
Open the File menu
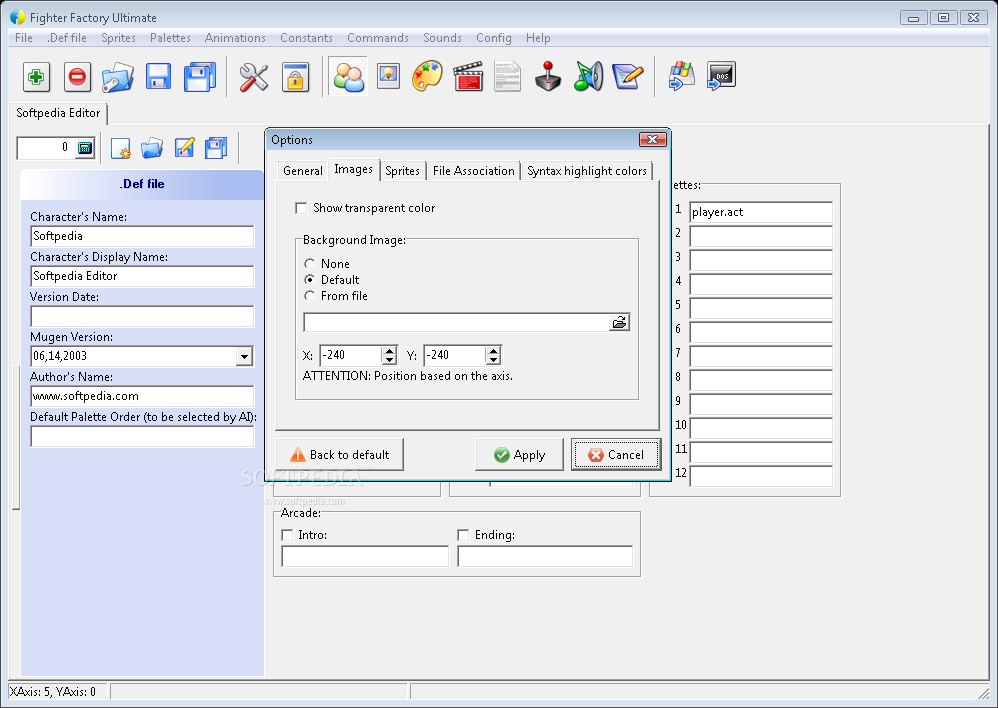[x=24, y=38]
